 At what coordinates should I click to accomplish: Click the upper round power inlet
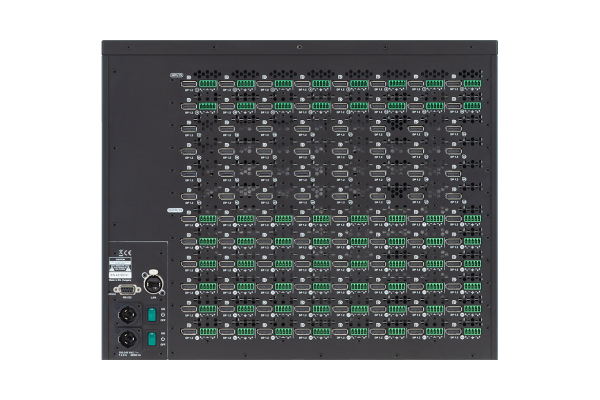click(x=127, y=315)
